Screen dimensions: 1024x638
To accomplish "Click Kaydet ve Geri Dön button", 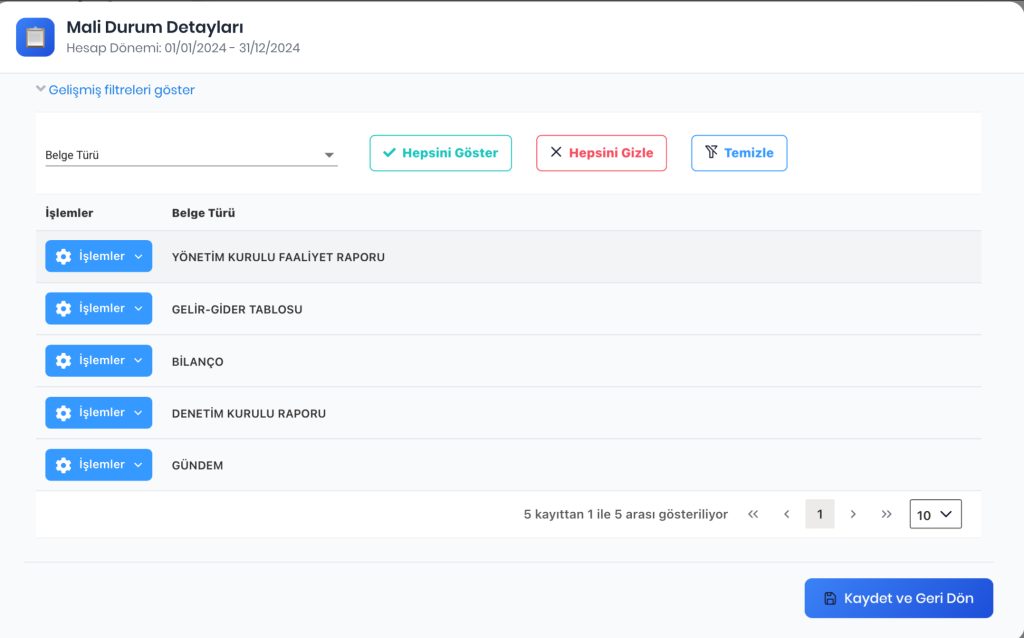I will 899,598.
